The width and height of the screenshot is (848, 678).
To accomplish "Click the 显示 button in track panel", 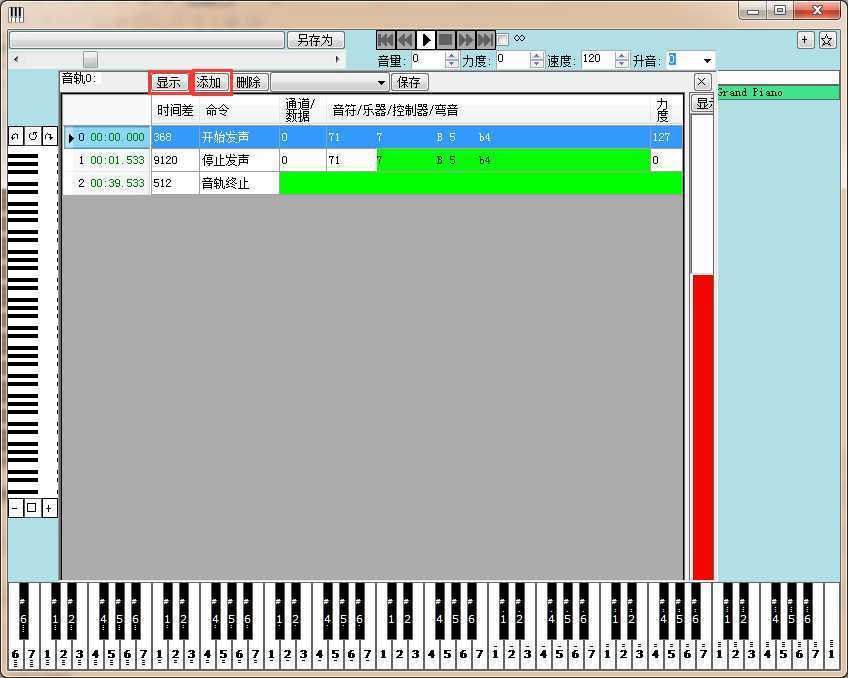I will pyautogui.click(x=169, y=82).
